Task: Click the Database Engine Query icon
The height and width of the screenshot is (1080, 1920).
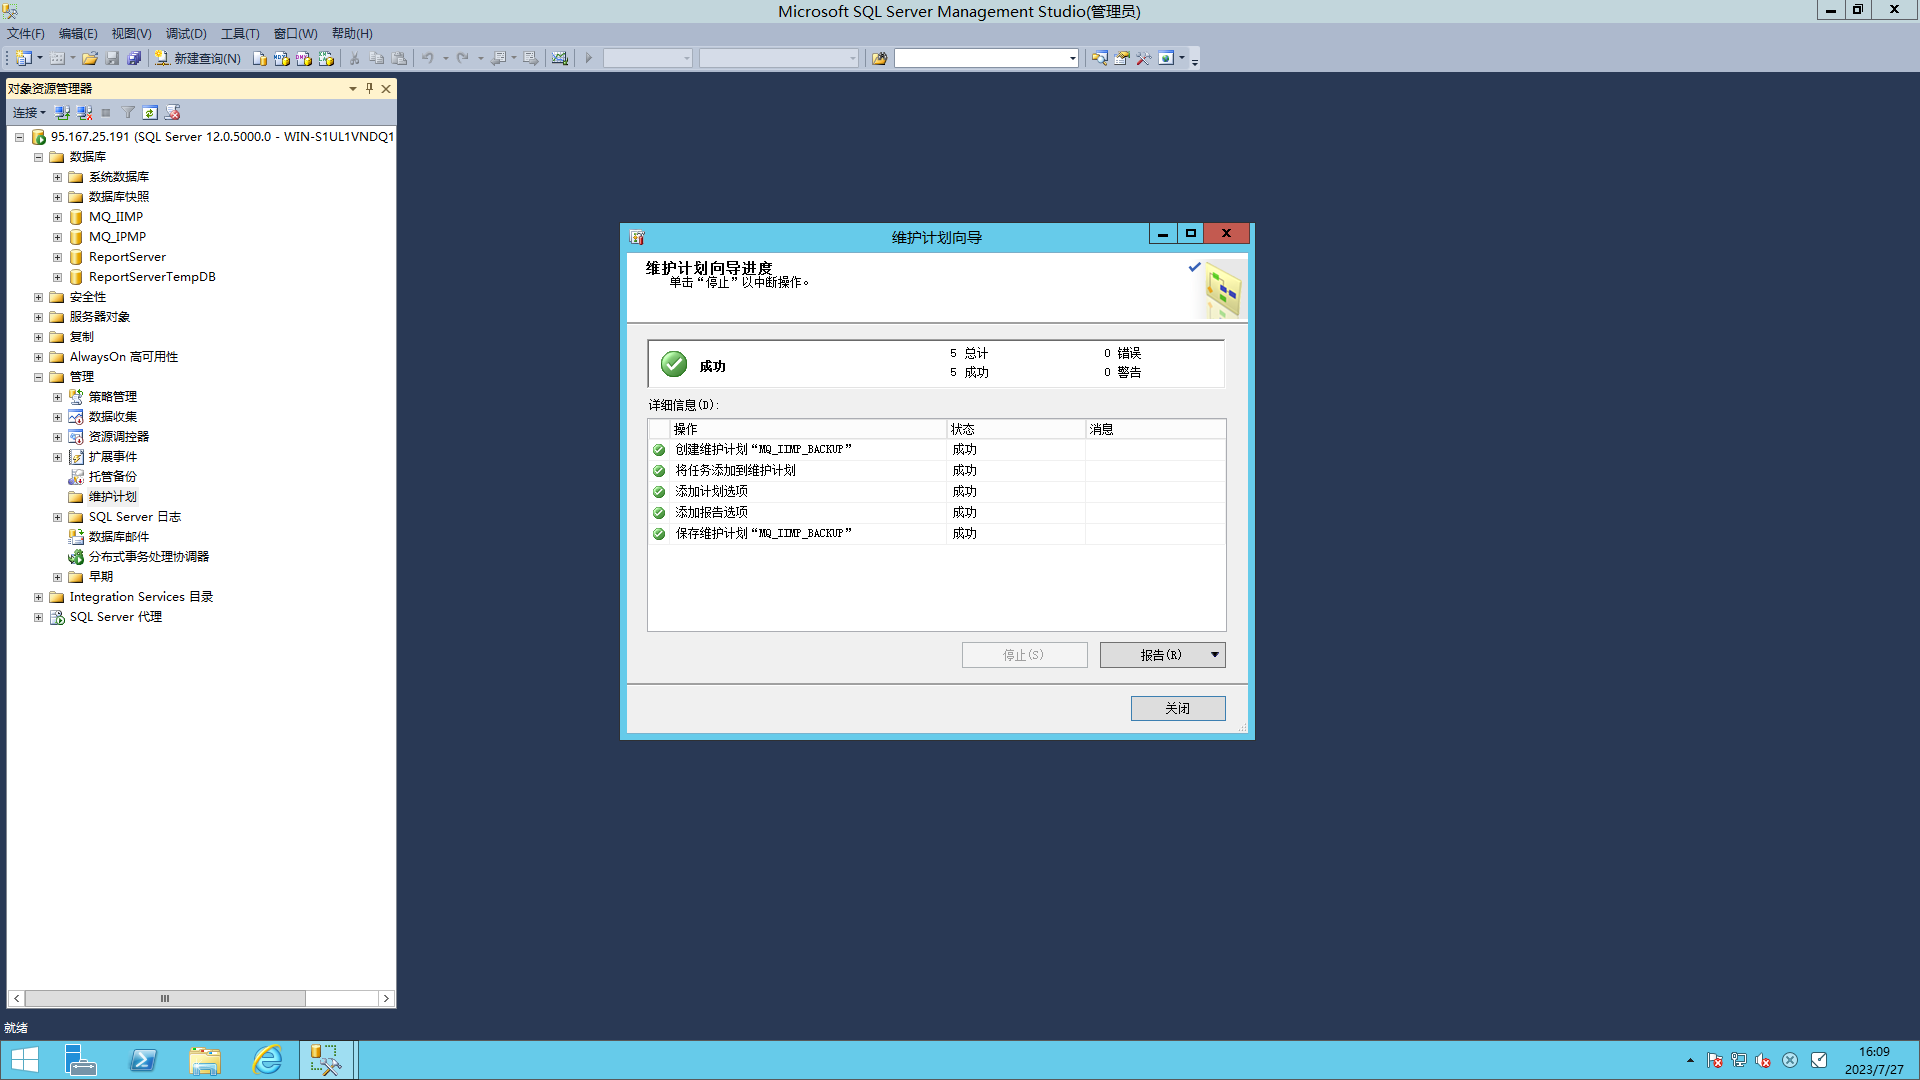Action: point(260,58)
